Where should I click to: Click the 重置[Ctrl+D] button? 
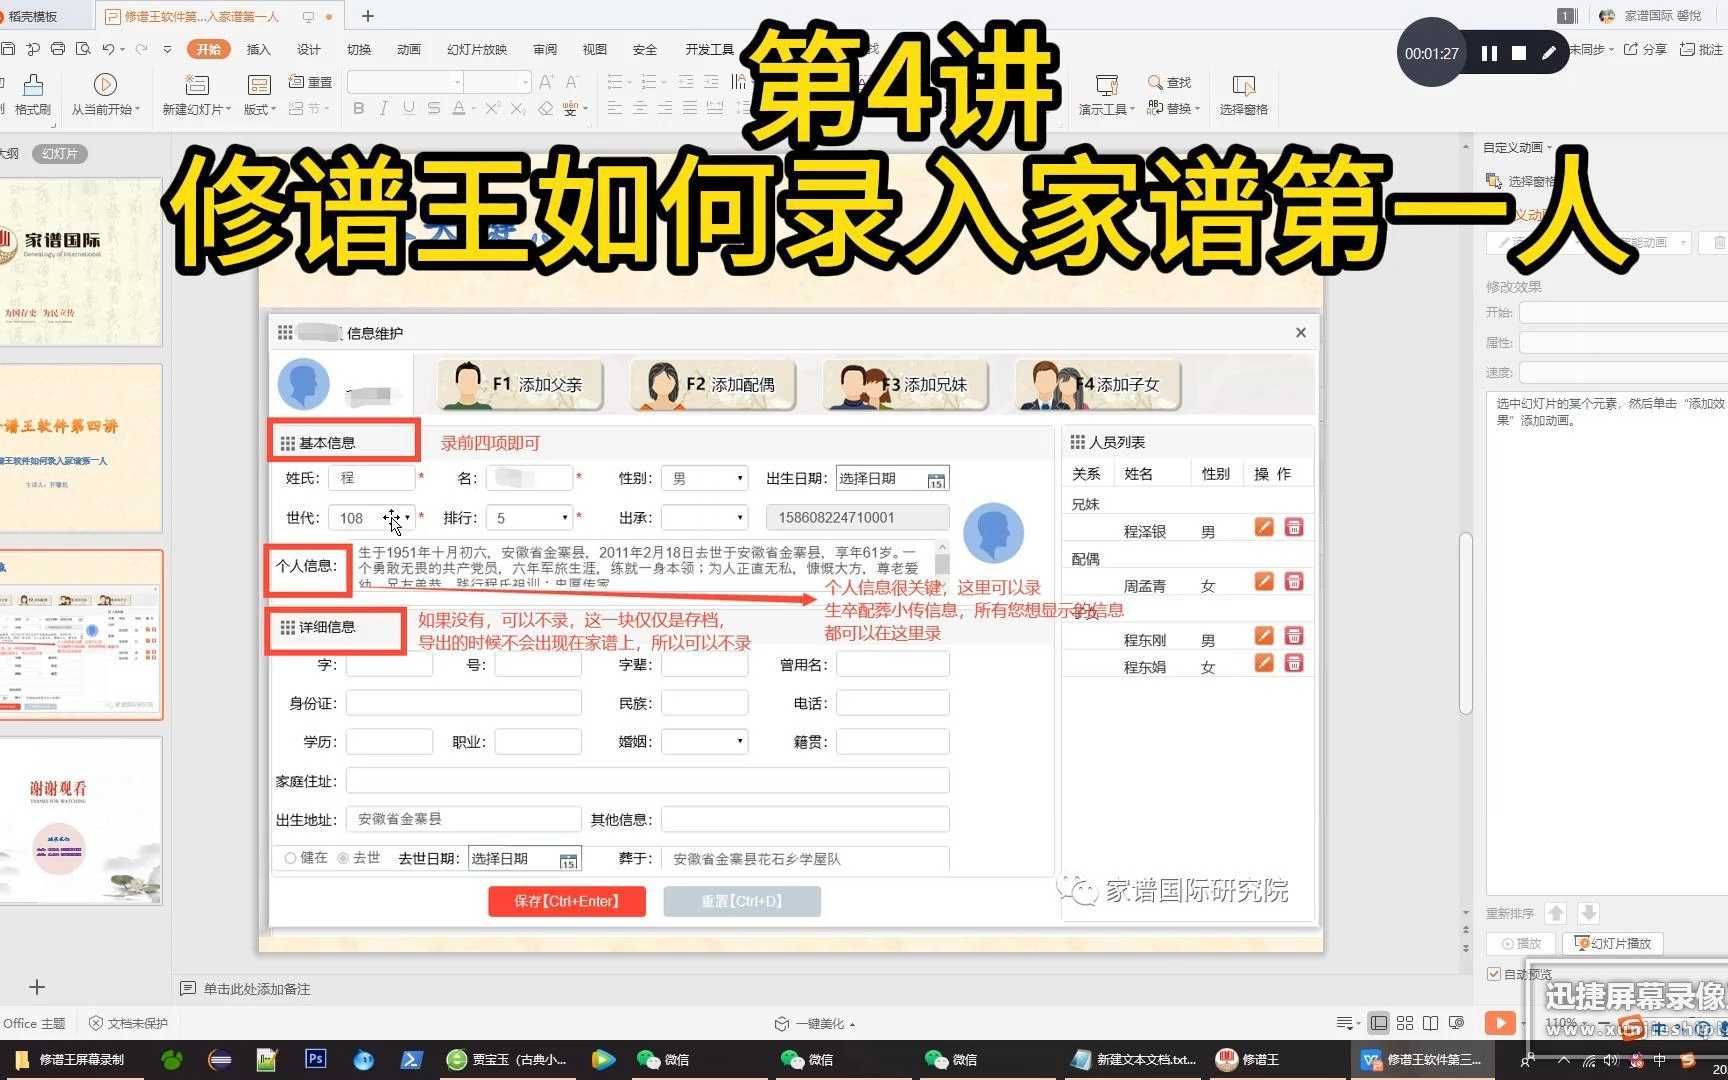tap(742, 901)
